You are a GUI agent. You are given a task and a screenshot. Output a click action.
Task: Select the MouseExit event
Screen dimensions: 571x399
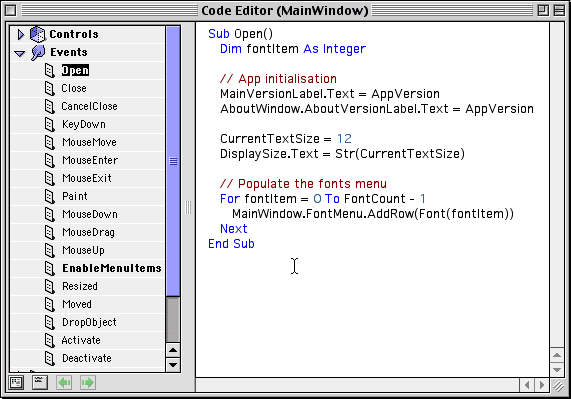87,178
